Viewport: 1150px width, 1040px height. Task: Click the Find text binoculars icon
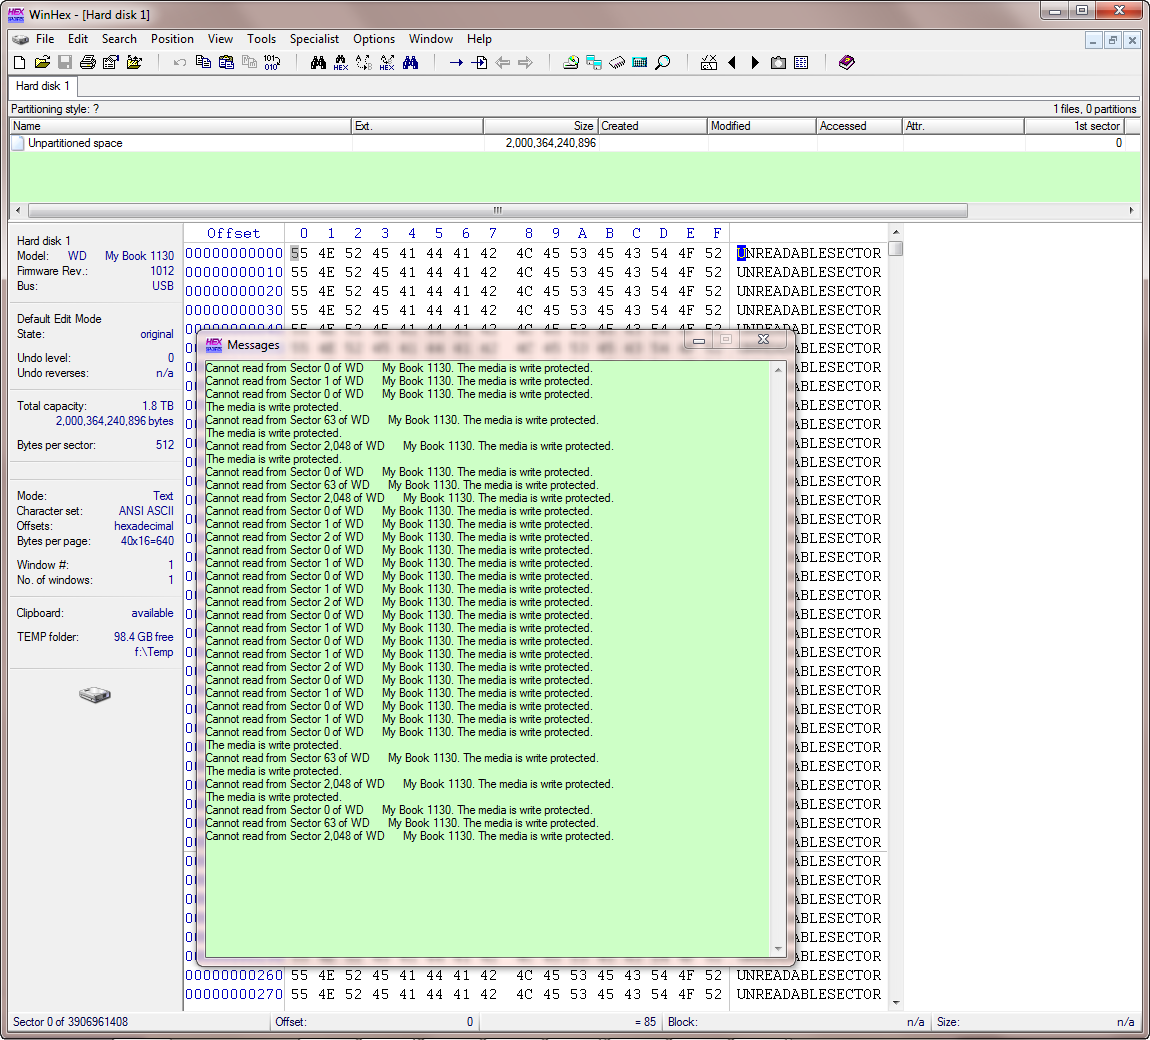[318, 63]
